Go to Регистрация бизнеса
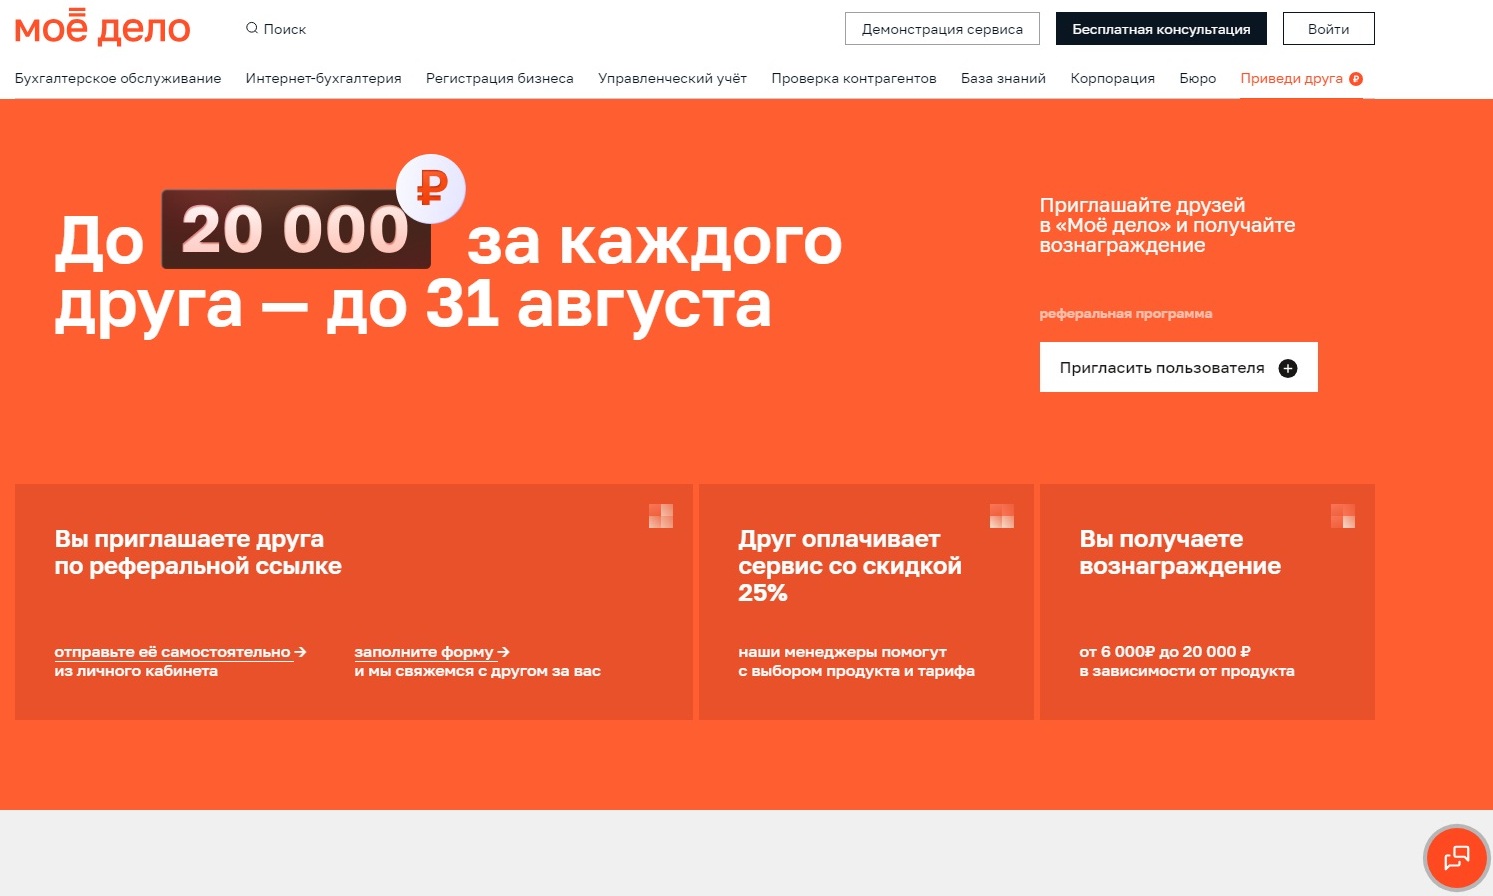1493x896 pixels. (x=499, y=78)
